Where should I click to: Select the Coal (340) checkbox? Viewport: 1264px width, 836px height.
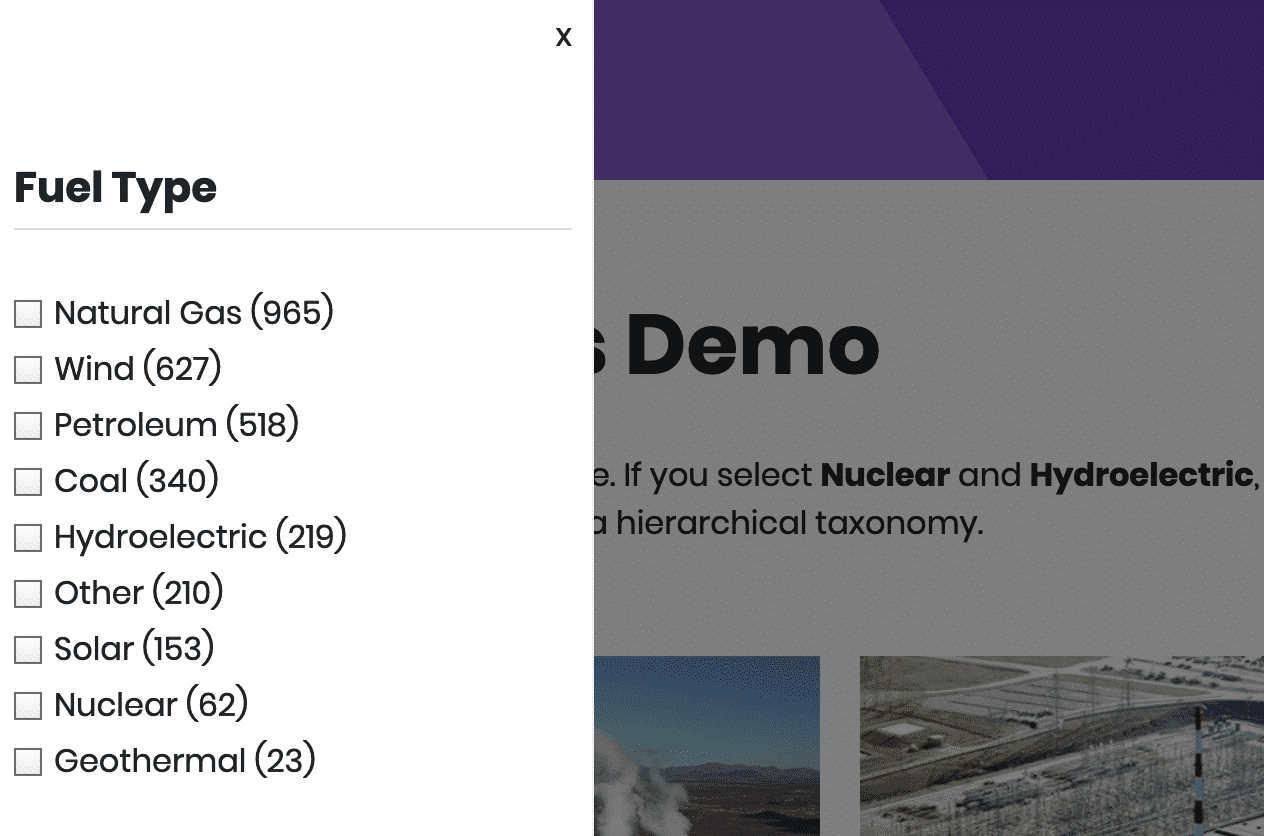28,482
